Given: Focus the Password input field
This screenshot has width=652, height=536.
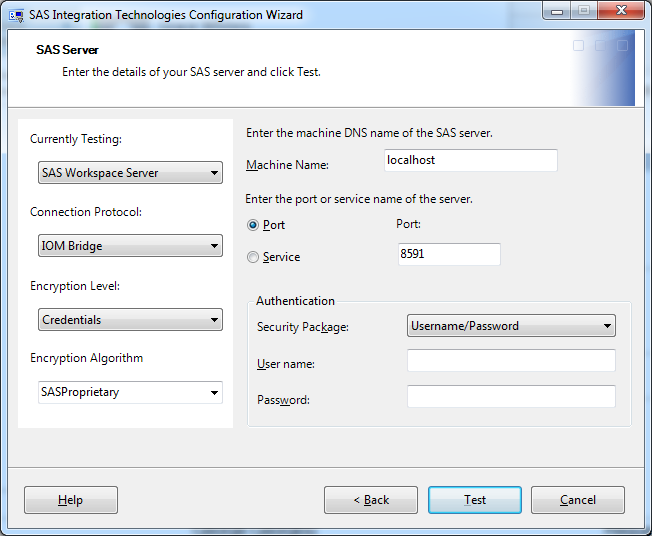Looking at the screenshot, I should tap(511, 397).
